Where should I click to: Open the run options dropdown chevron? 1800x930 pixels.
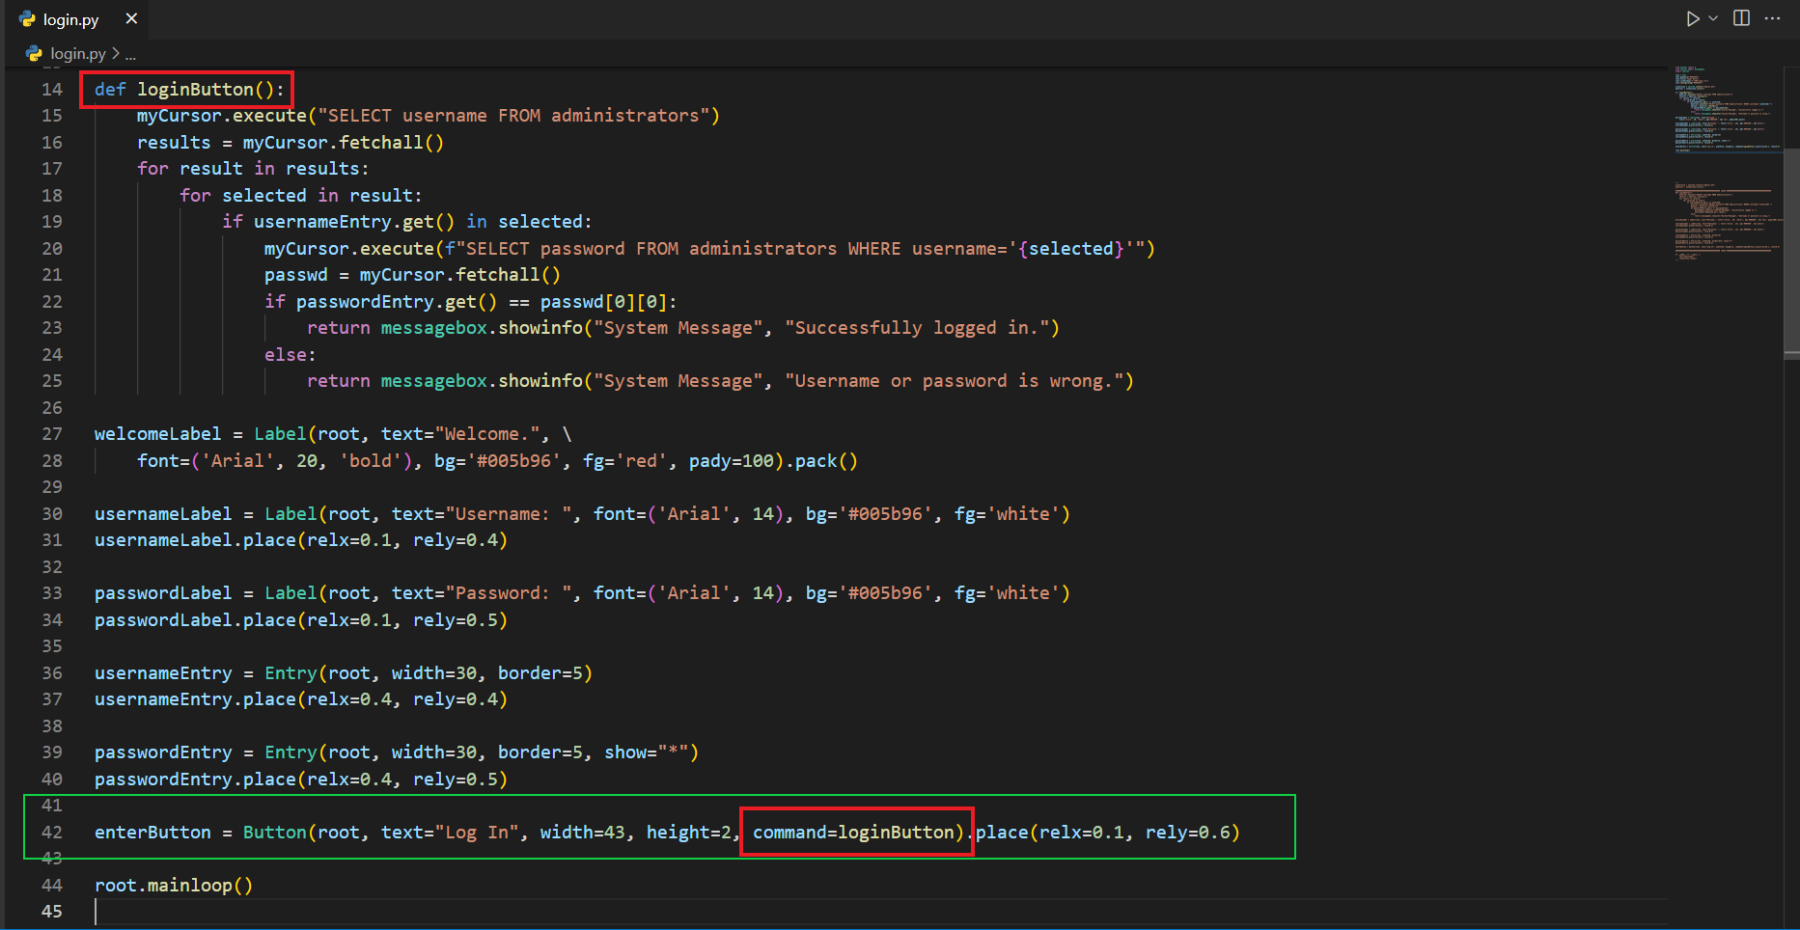pos(1713,19)
